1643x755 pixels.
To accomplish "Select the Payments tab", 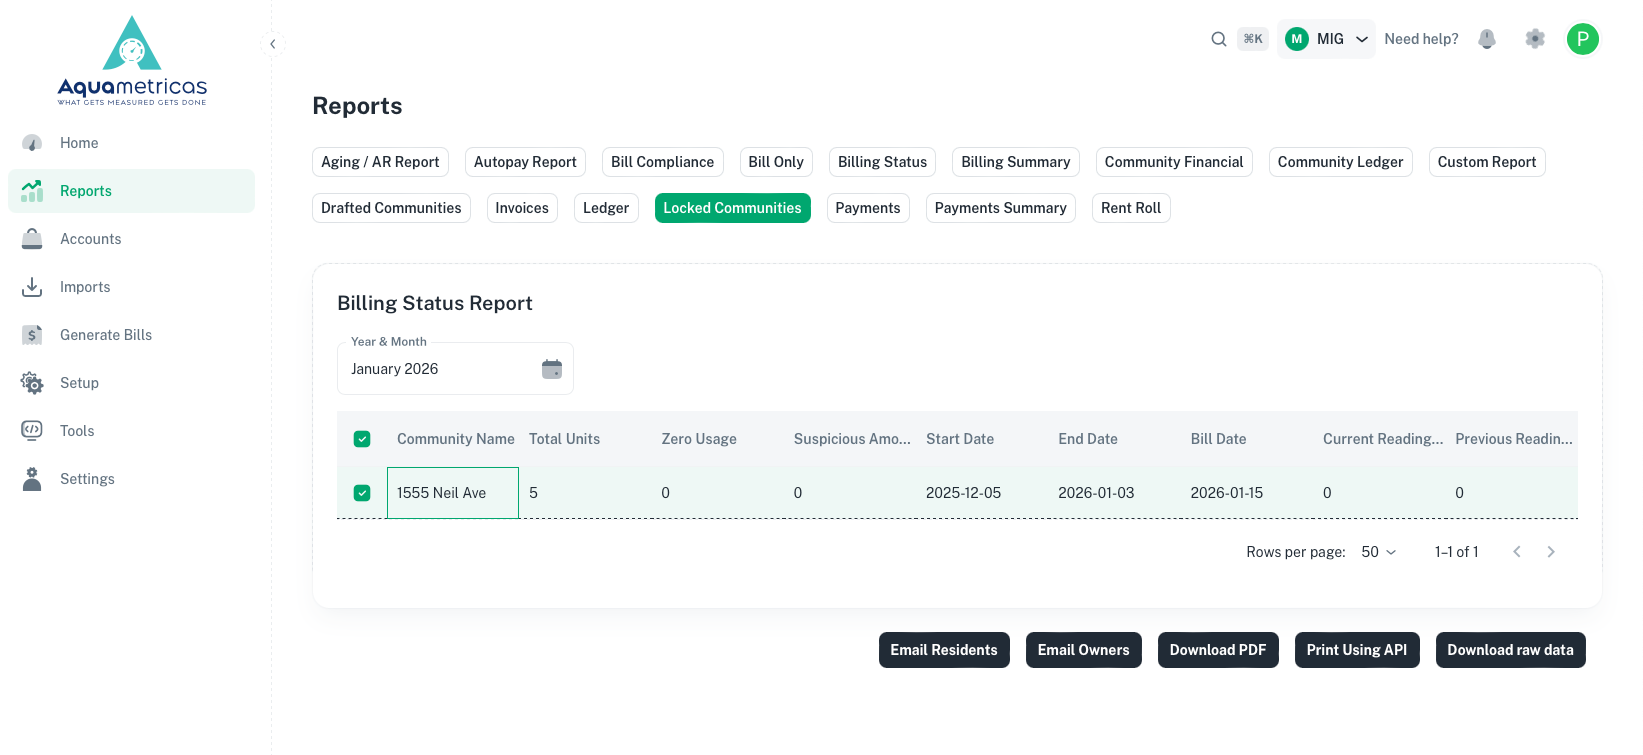I will (x=868, y=208).
